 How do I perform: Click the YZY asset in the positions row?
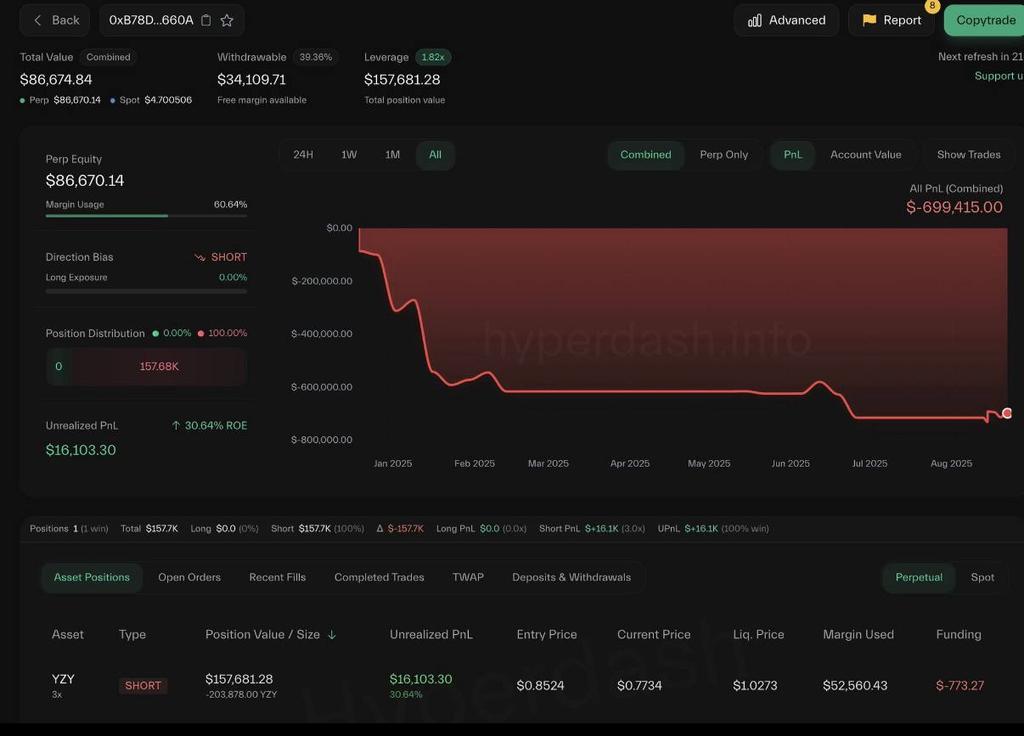click(x=63, y=679)
